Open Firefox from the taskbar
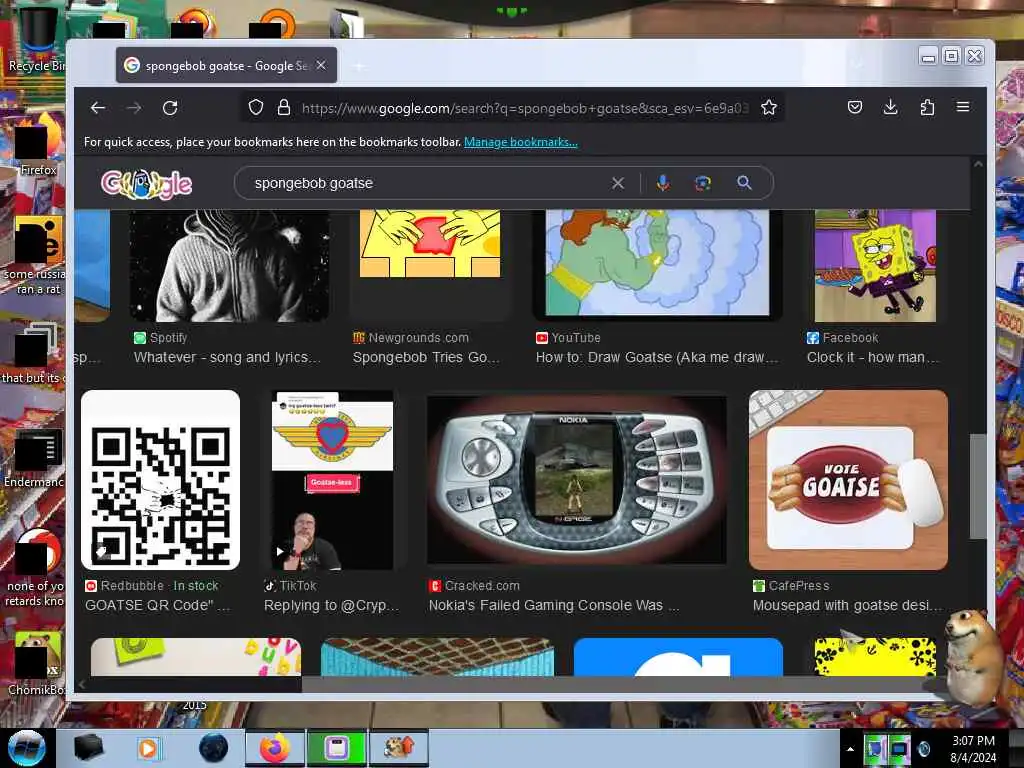This screenshot has height=768, width=1024. click(274, 748)
